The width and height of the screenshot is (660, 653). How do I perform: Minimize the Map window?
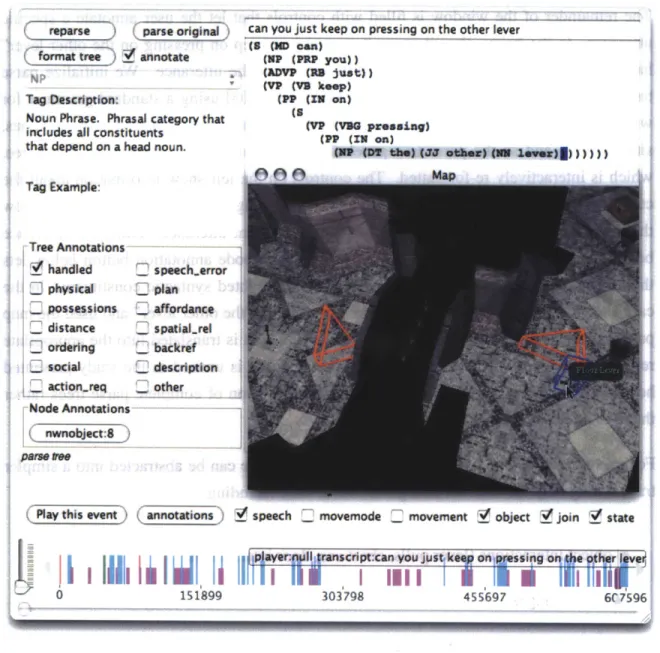280,175
